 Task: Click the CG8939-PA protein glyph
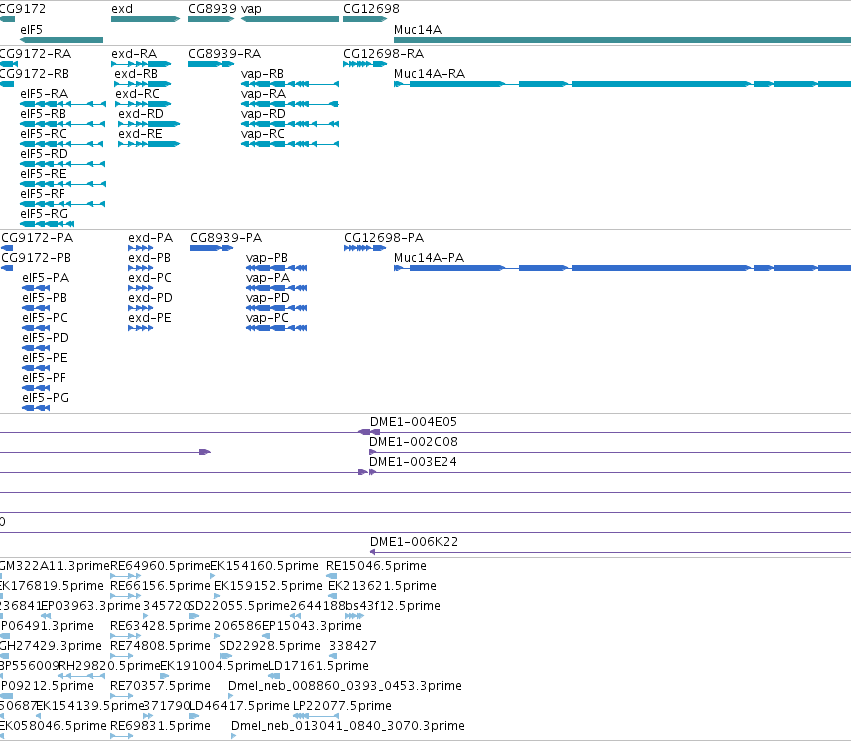(212, 248)
